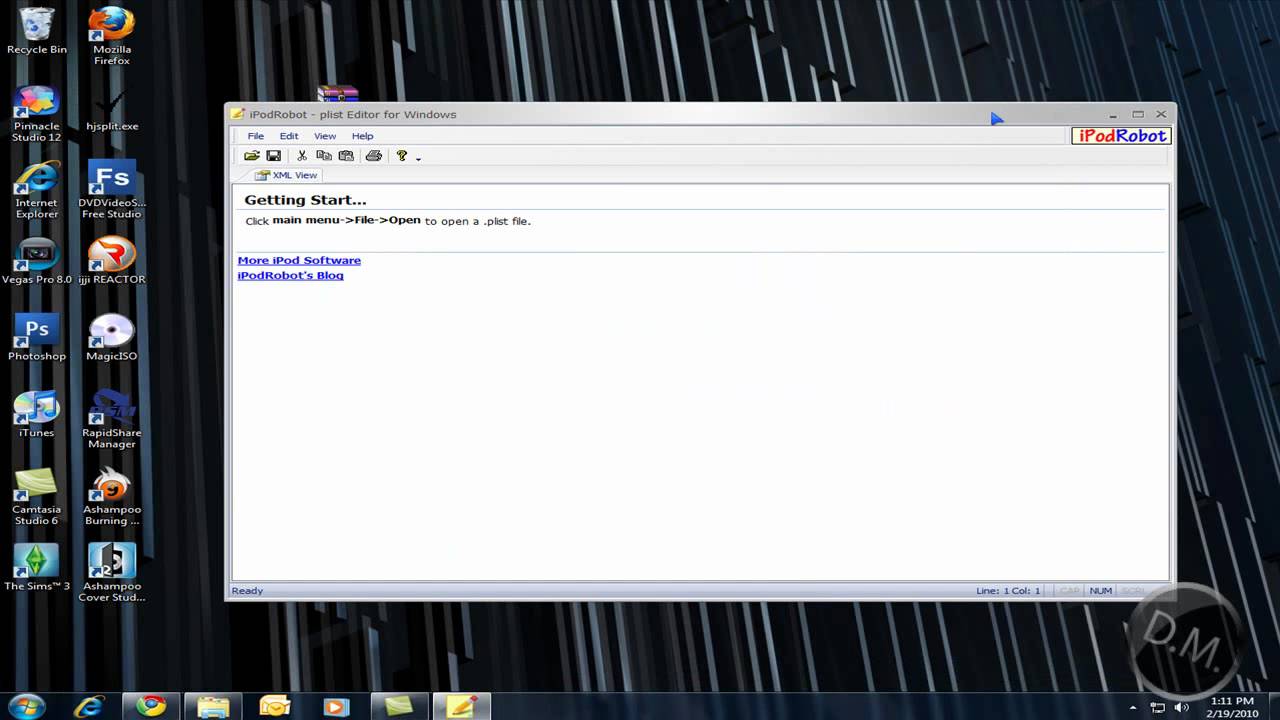
Task: Follow the More iPod Software link
Action: (299, 260)
